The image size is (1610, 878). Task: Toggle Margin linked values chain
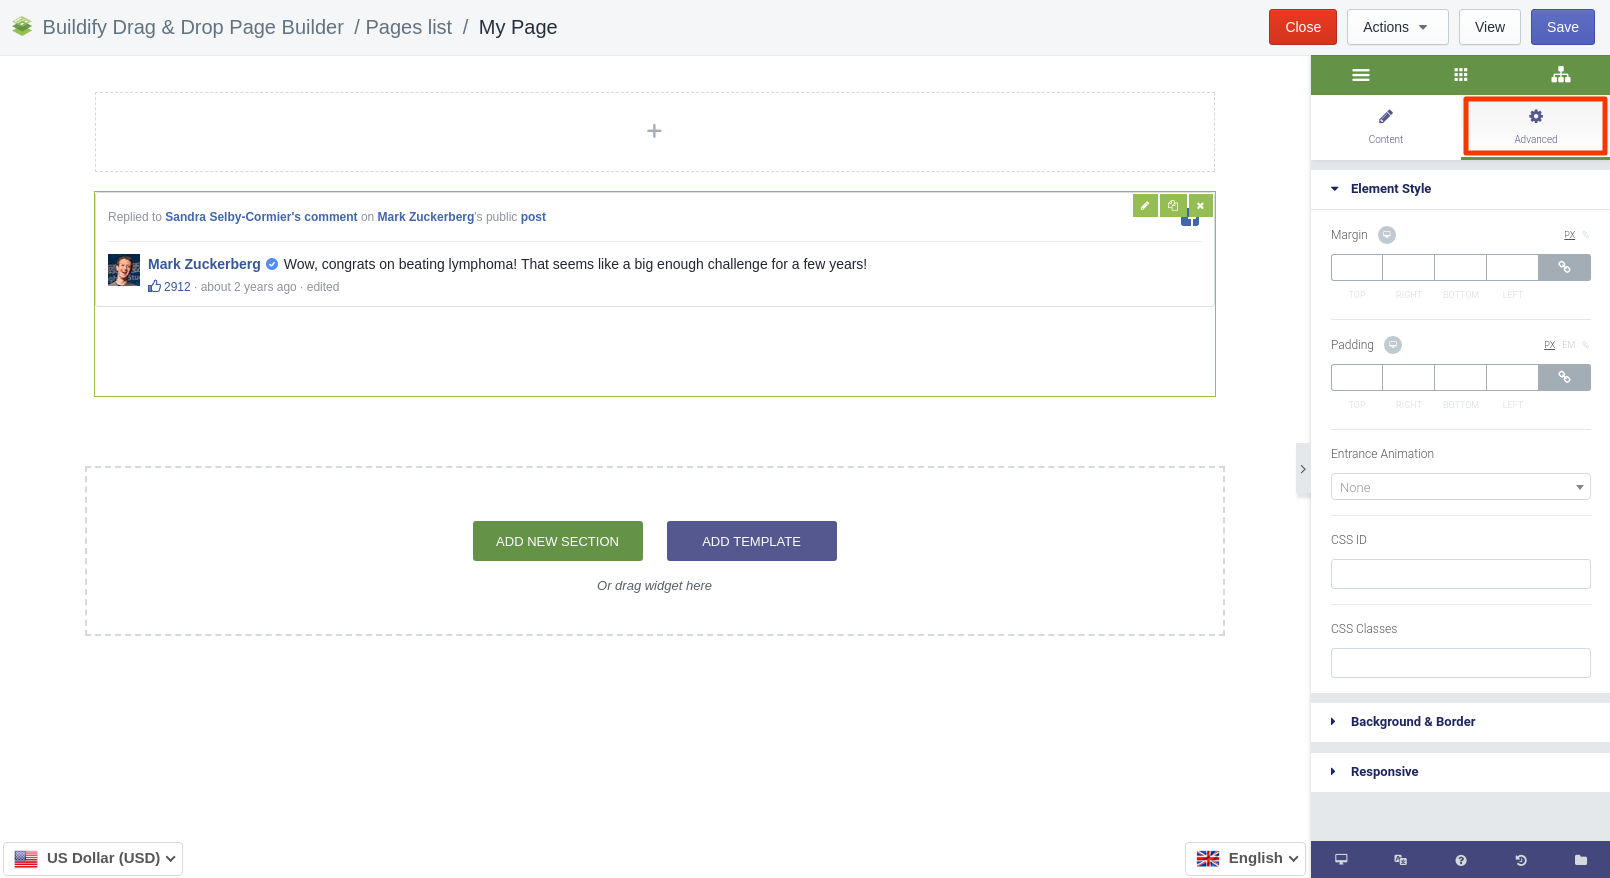1564,267
